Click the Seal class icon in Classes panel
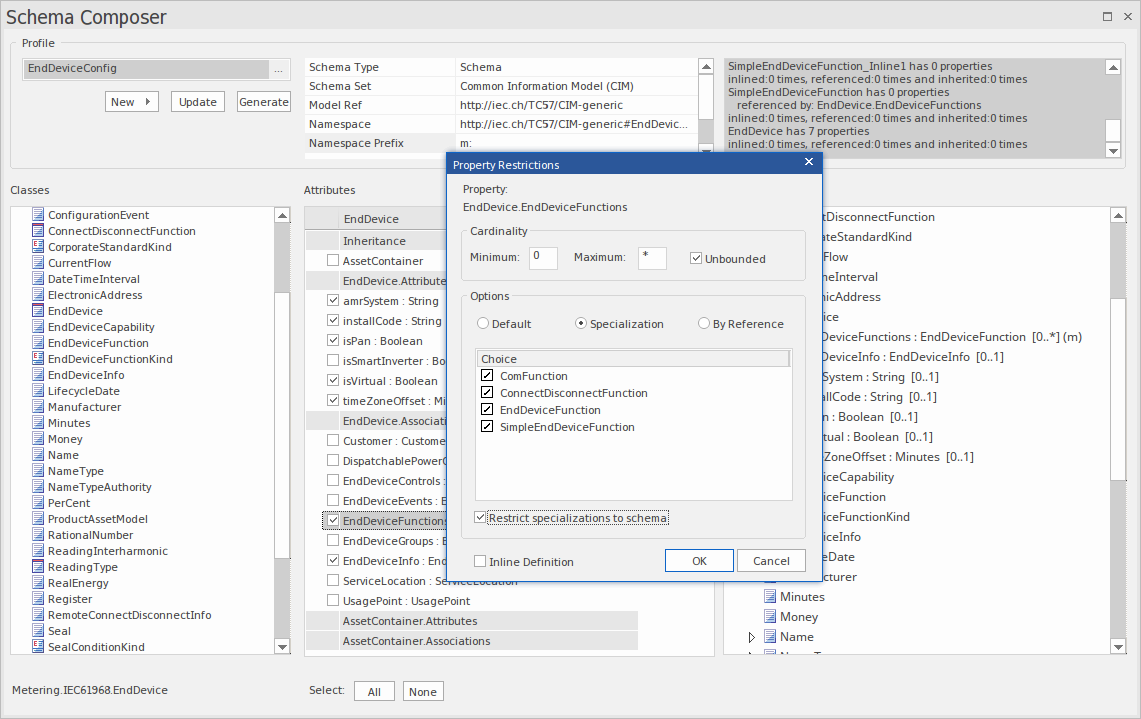The height and width of the screenshot is (719, 1141). tap(37, 631)
